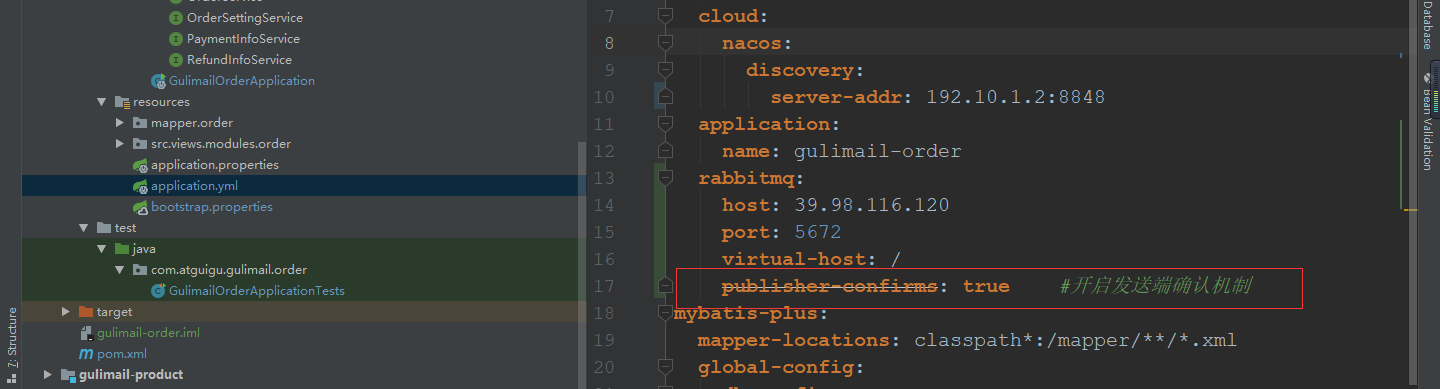Collapse the test folder

(x=83, y=228)
